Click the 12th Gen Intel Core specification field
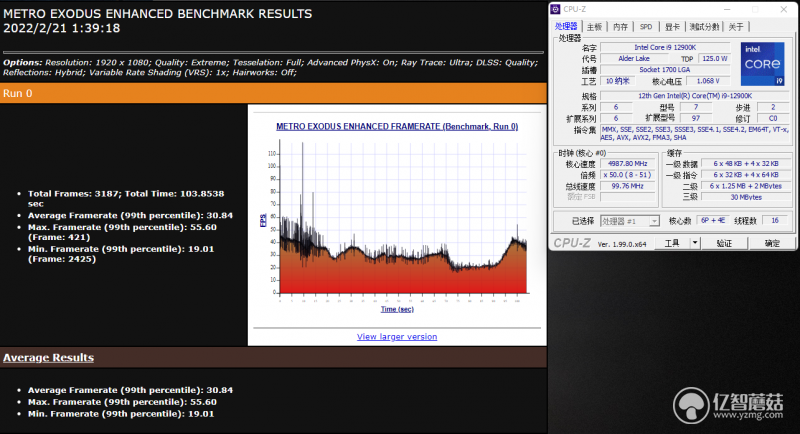This screenshot has height=434, width=800. (695, 96)
